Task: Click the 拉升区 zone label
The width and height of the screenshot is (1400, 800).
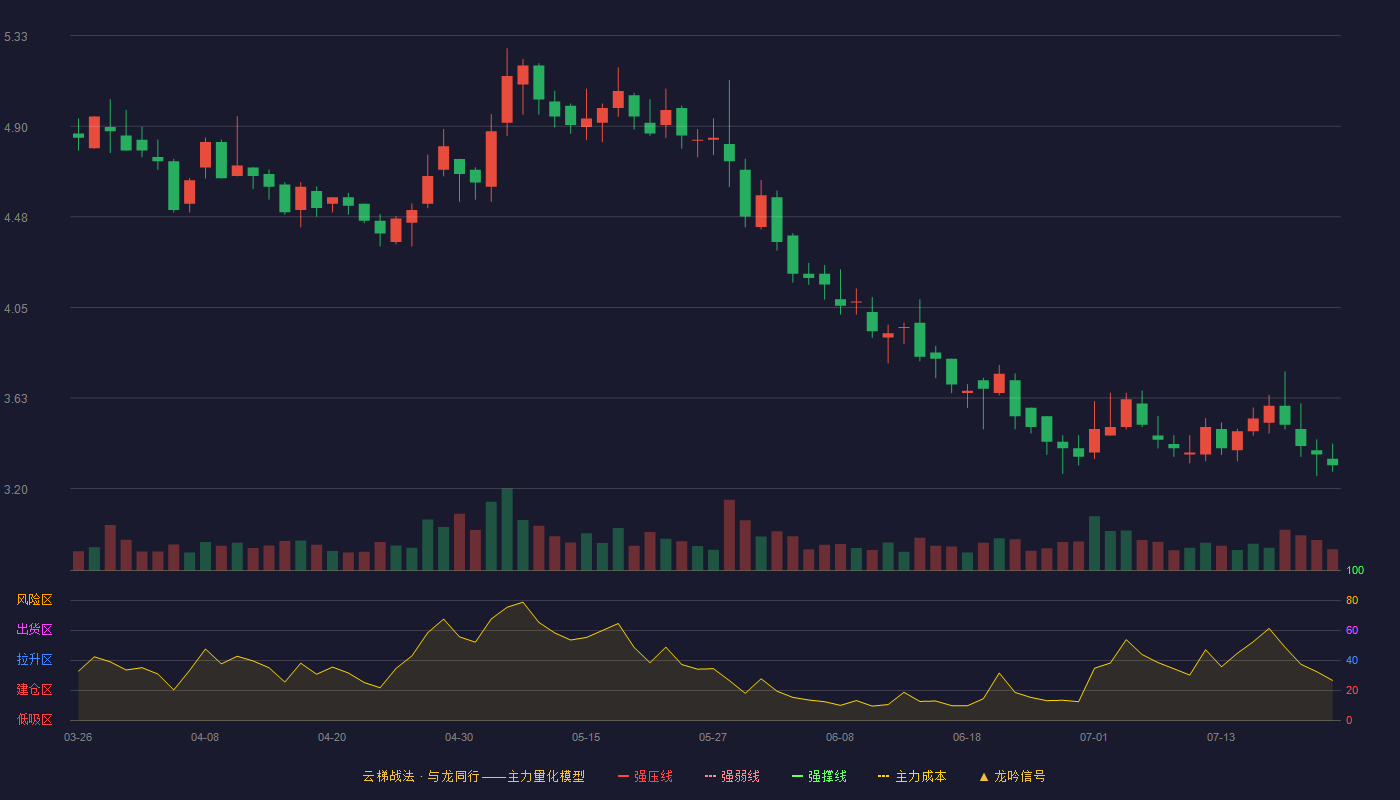Action: pos(34,660)
